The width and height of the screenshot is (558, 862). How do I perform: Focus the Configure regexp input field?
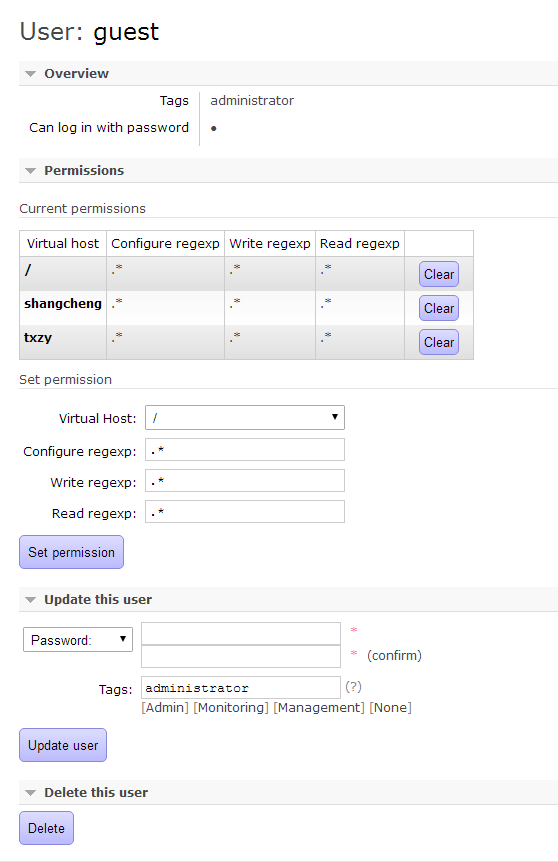[x=245, y=450]
